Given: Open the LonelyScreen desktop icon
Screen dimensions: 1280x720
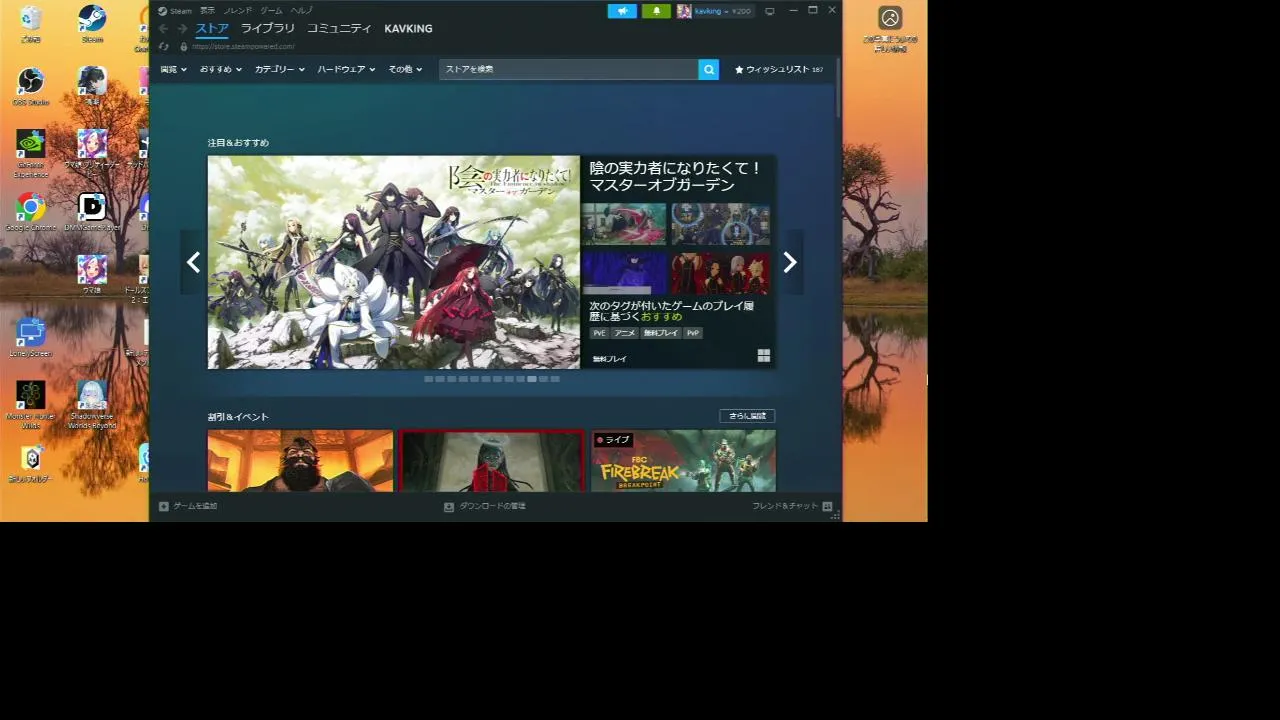Looking at the screenshot, I should (30, 338).
